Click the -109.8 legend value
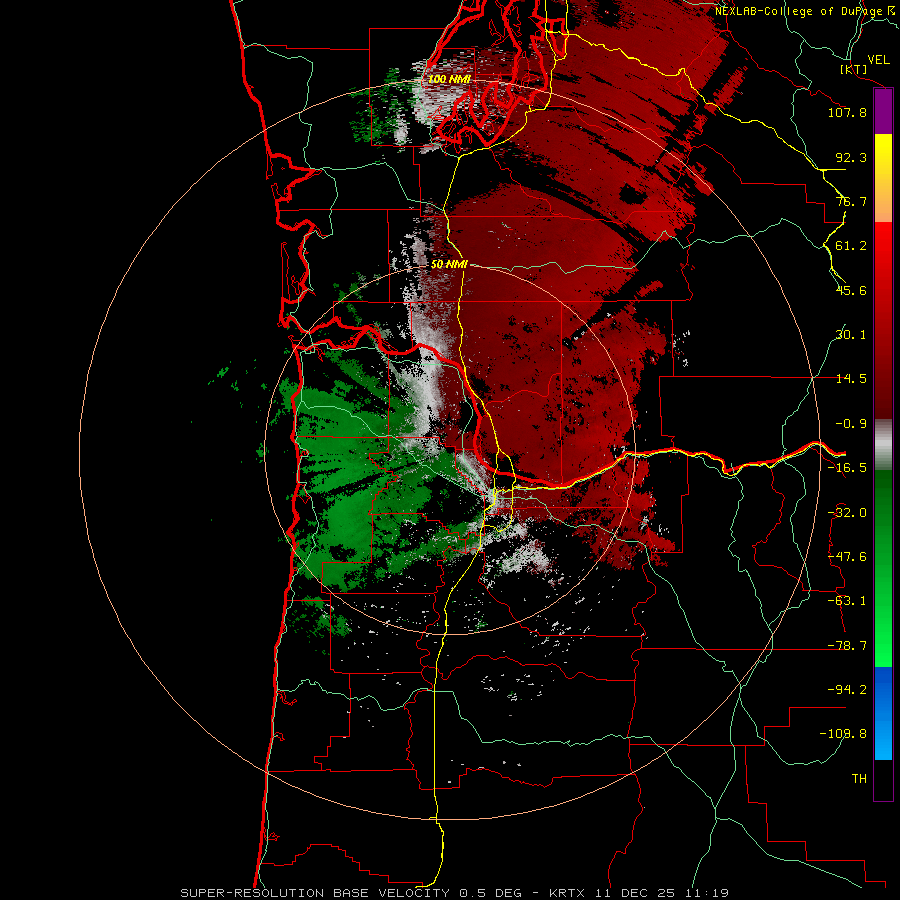The height and width of the screenshot is (900, 900). (843, 734)
